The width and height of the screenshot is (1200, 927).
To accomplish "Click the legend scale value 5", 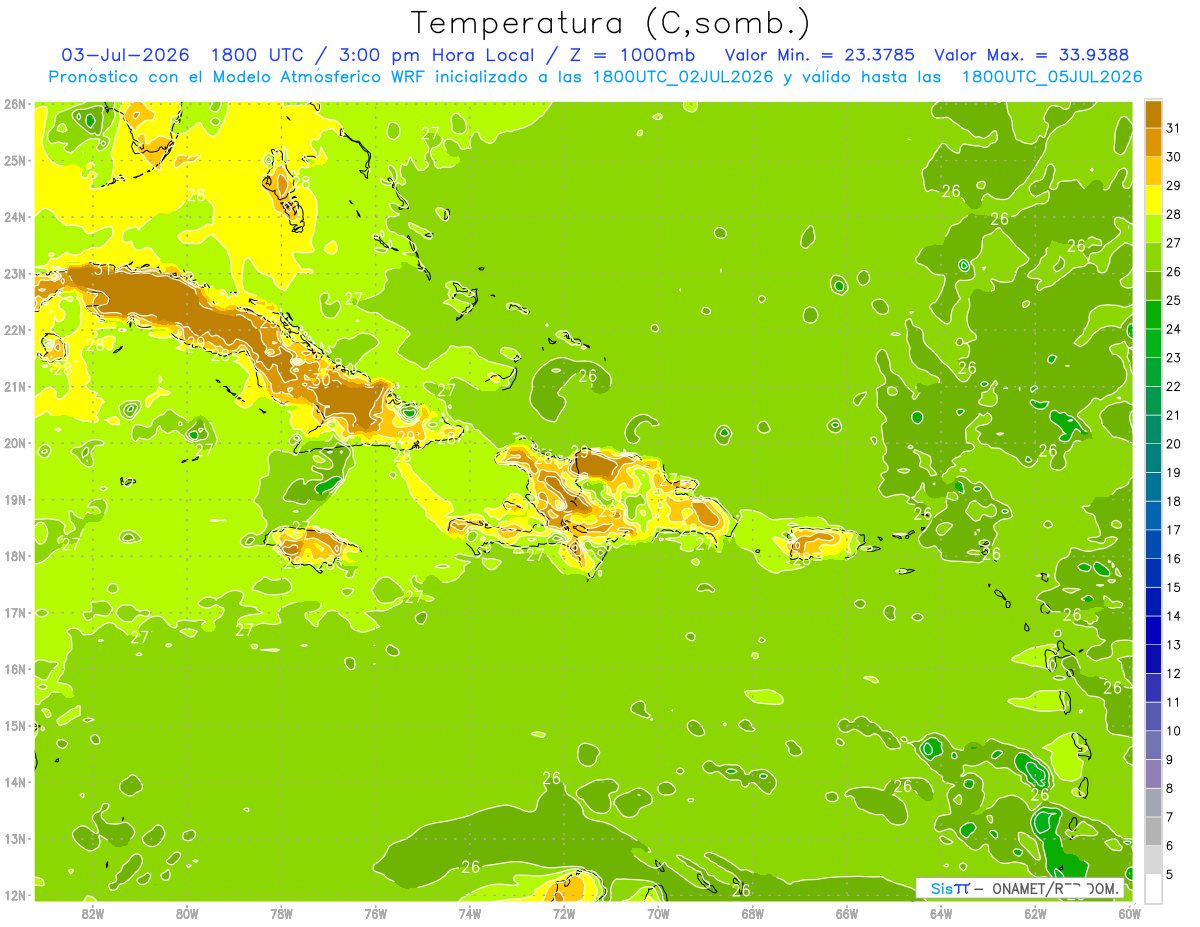I will (1170, 874).
